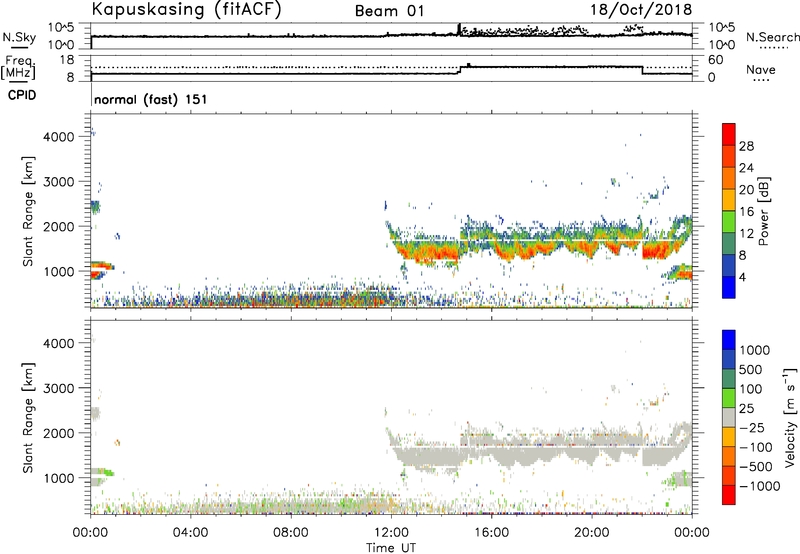This screenshot has height=554, width=800.
Task: Click the blue bottom segment of power colorbar
Action: (729, 287)
